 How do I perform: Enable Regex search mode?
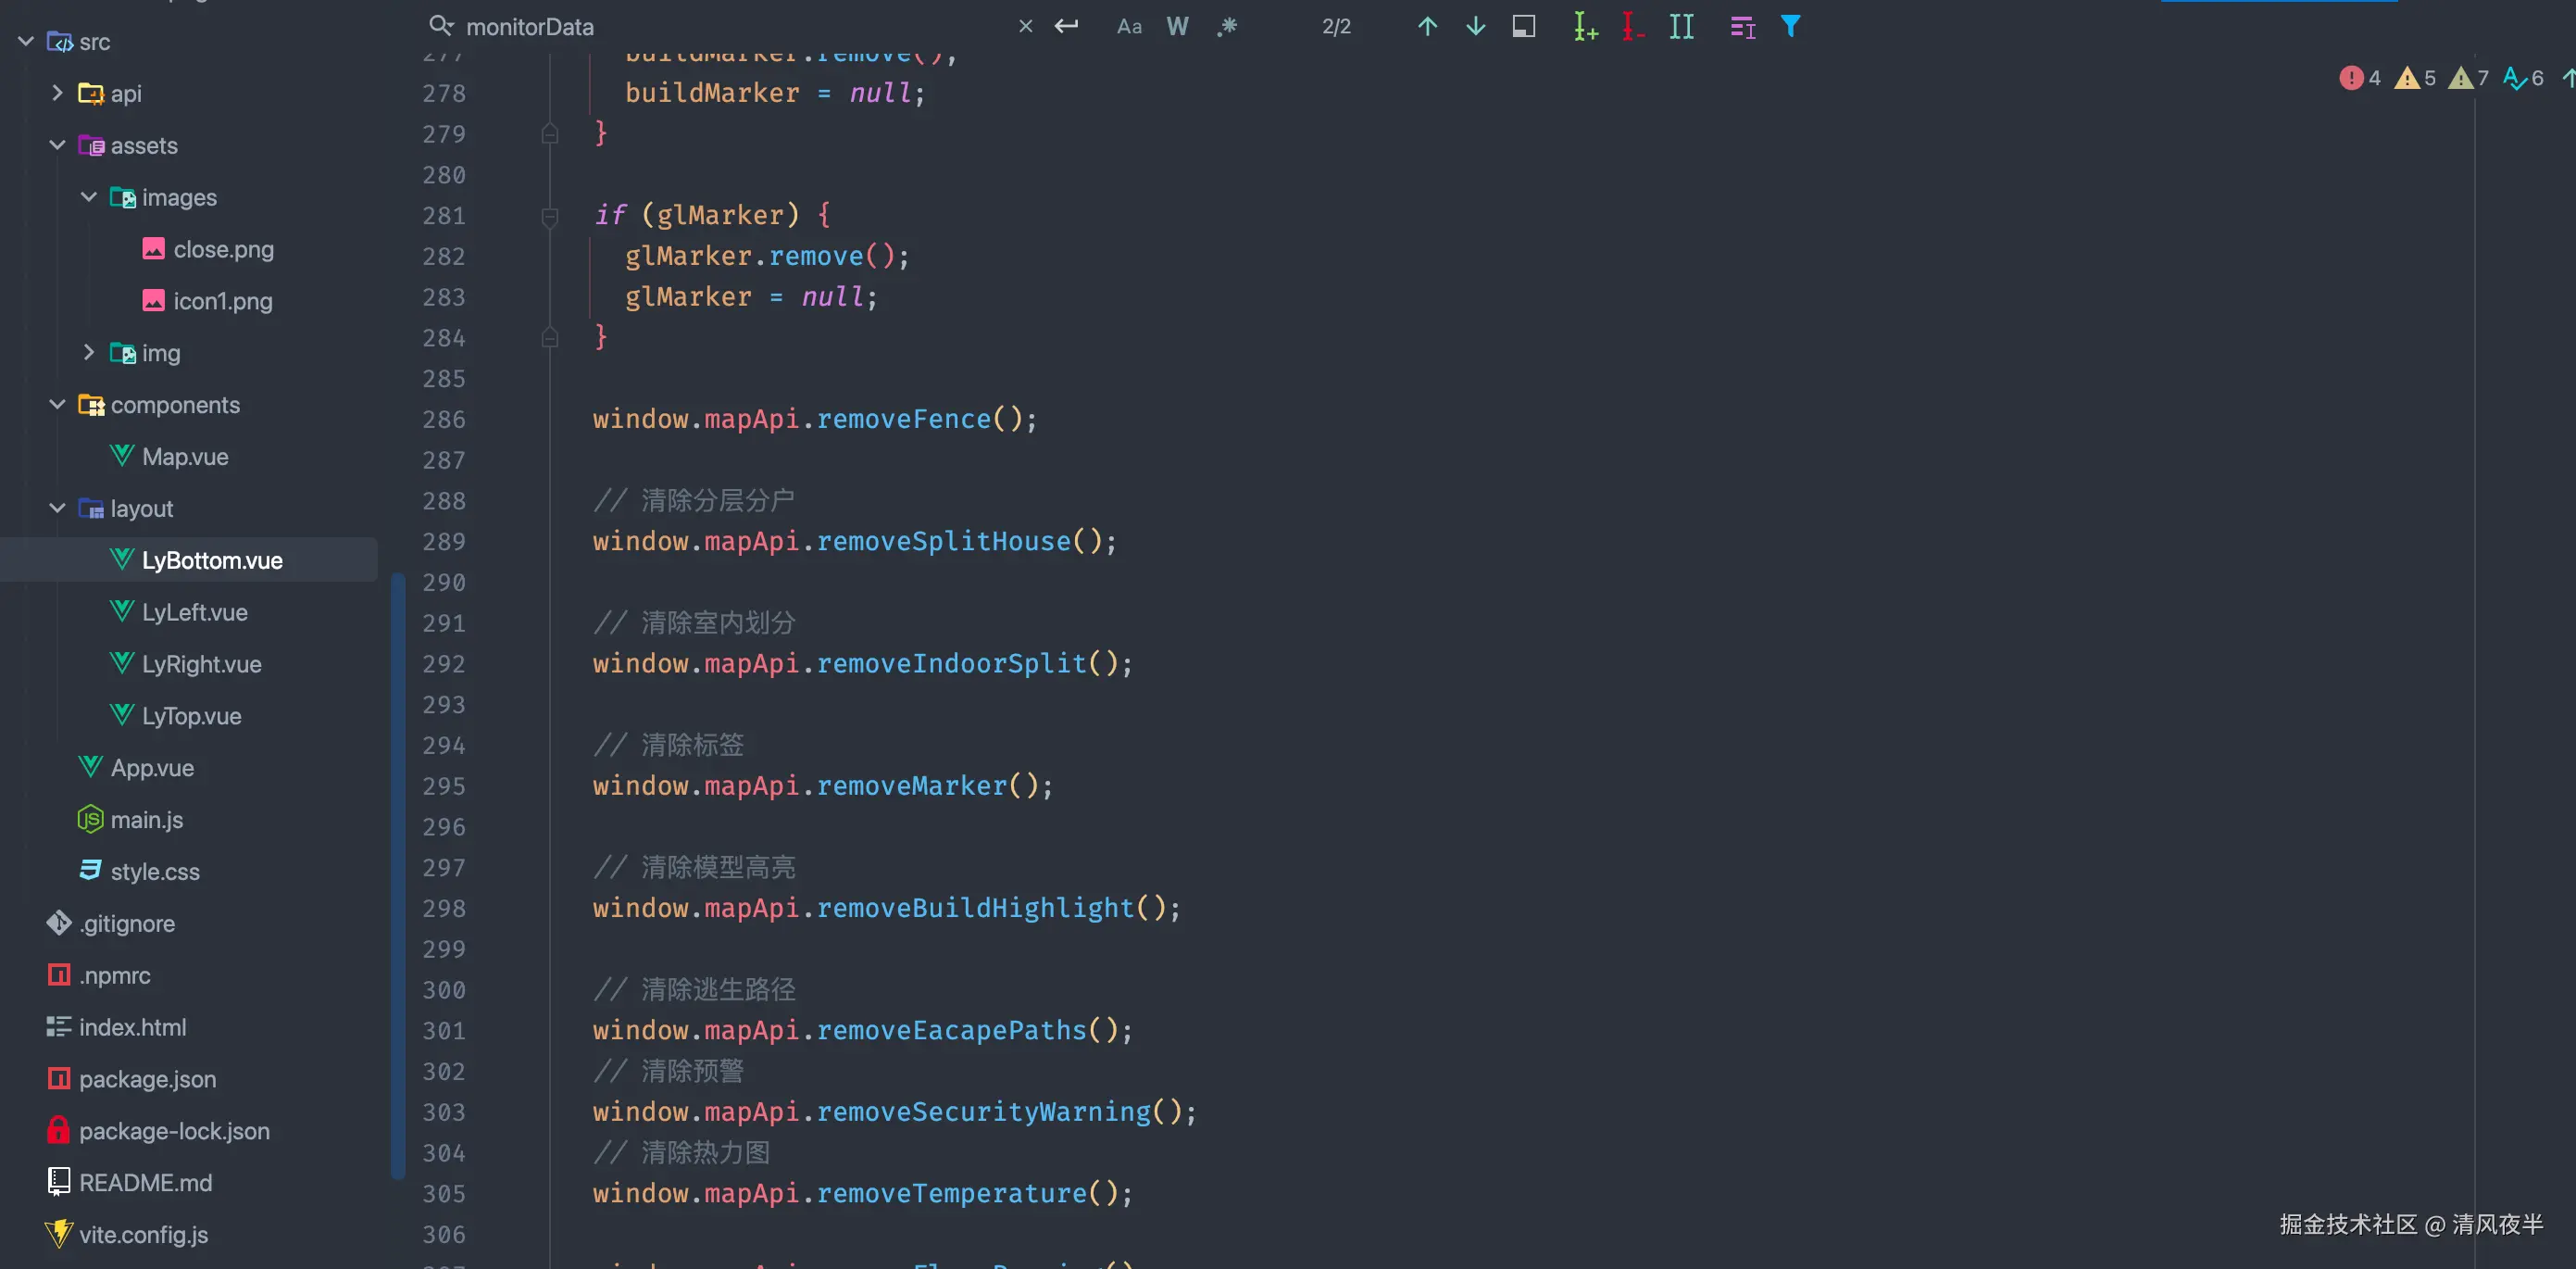coord(1227,27)
